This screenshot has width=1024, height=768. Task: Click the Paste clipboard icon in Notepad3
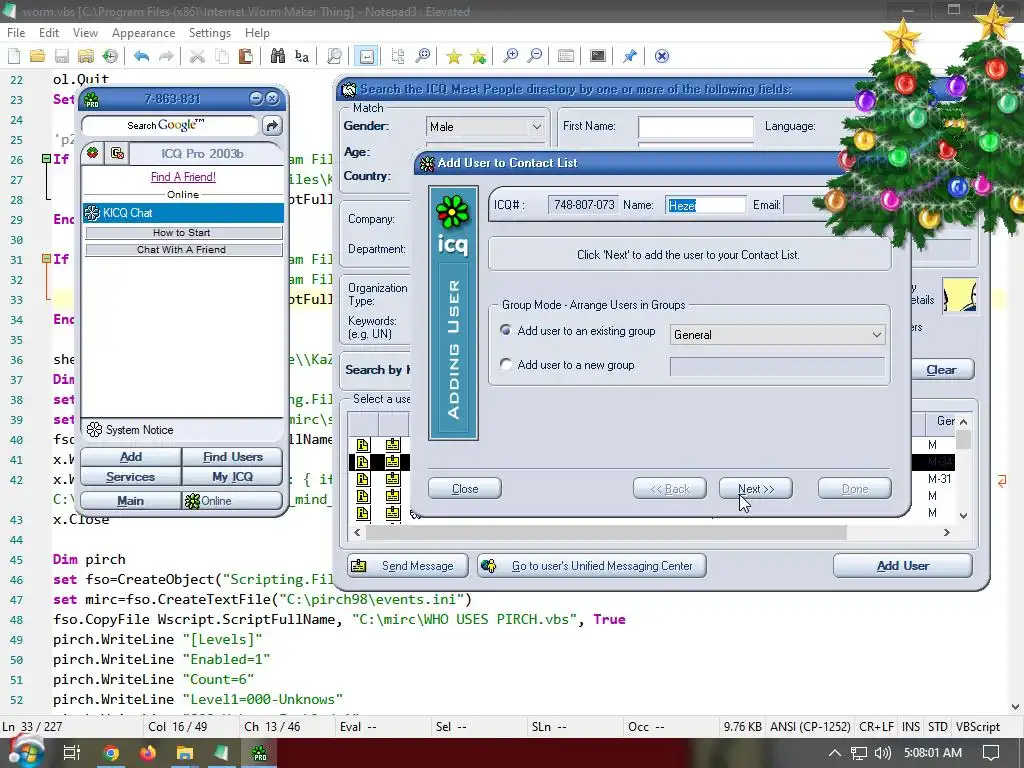[246, 56]
